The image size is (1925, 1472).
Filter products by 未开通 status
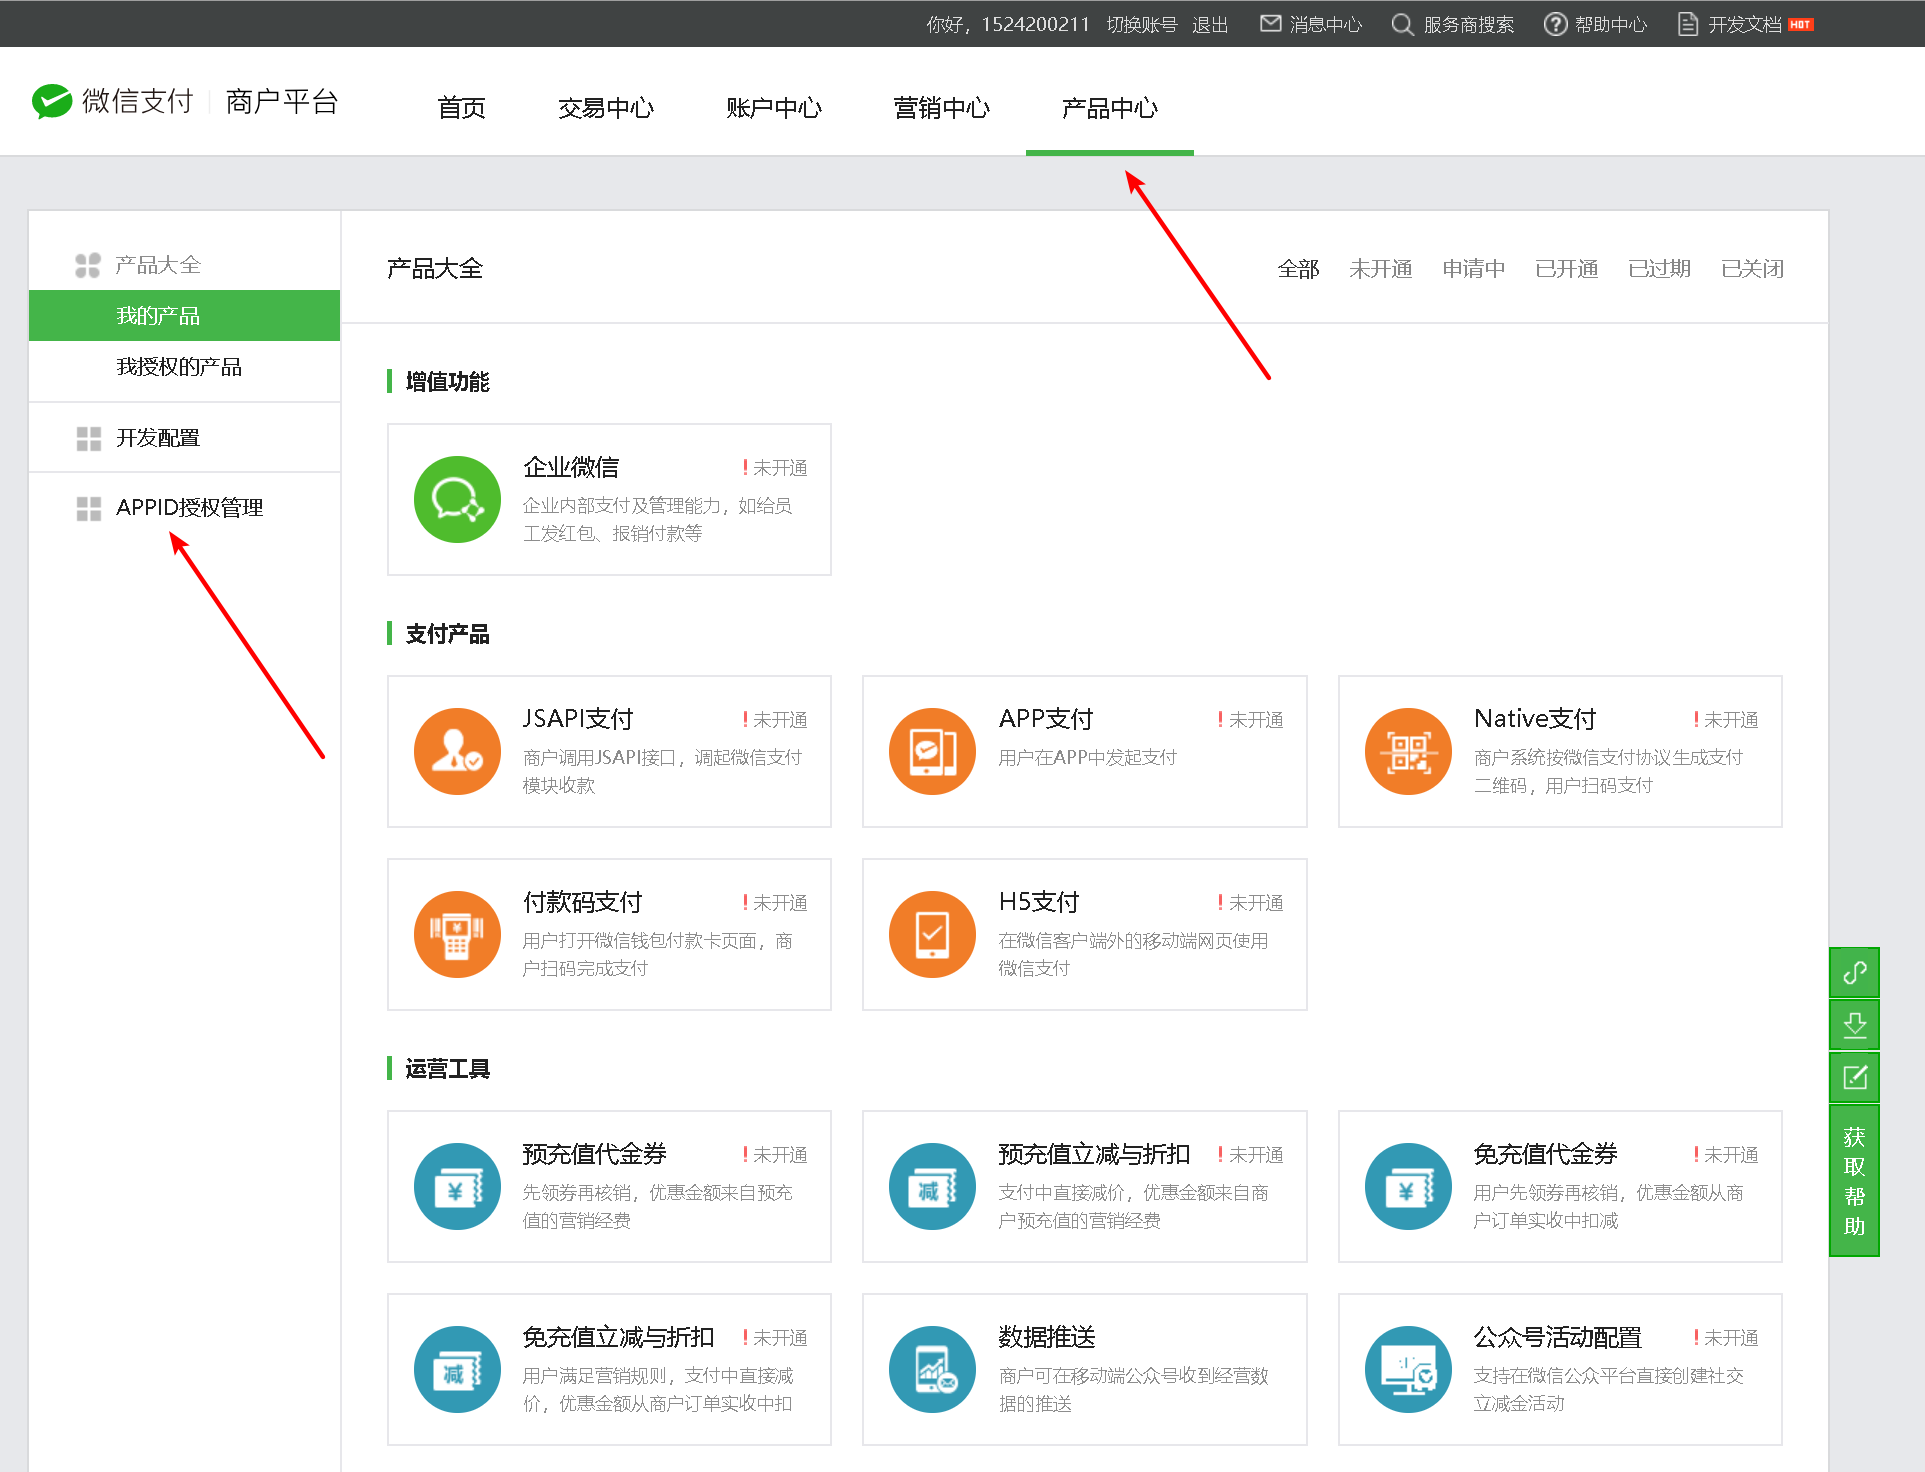point(1380,268)
